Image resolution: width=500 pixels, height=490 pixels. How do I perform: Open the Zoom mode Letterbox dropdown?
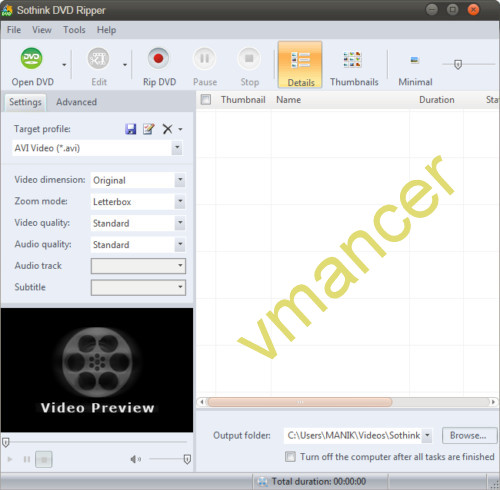[138, 202]
